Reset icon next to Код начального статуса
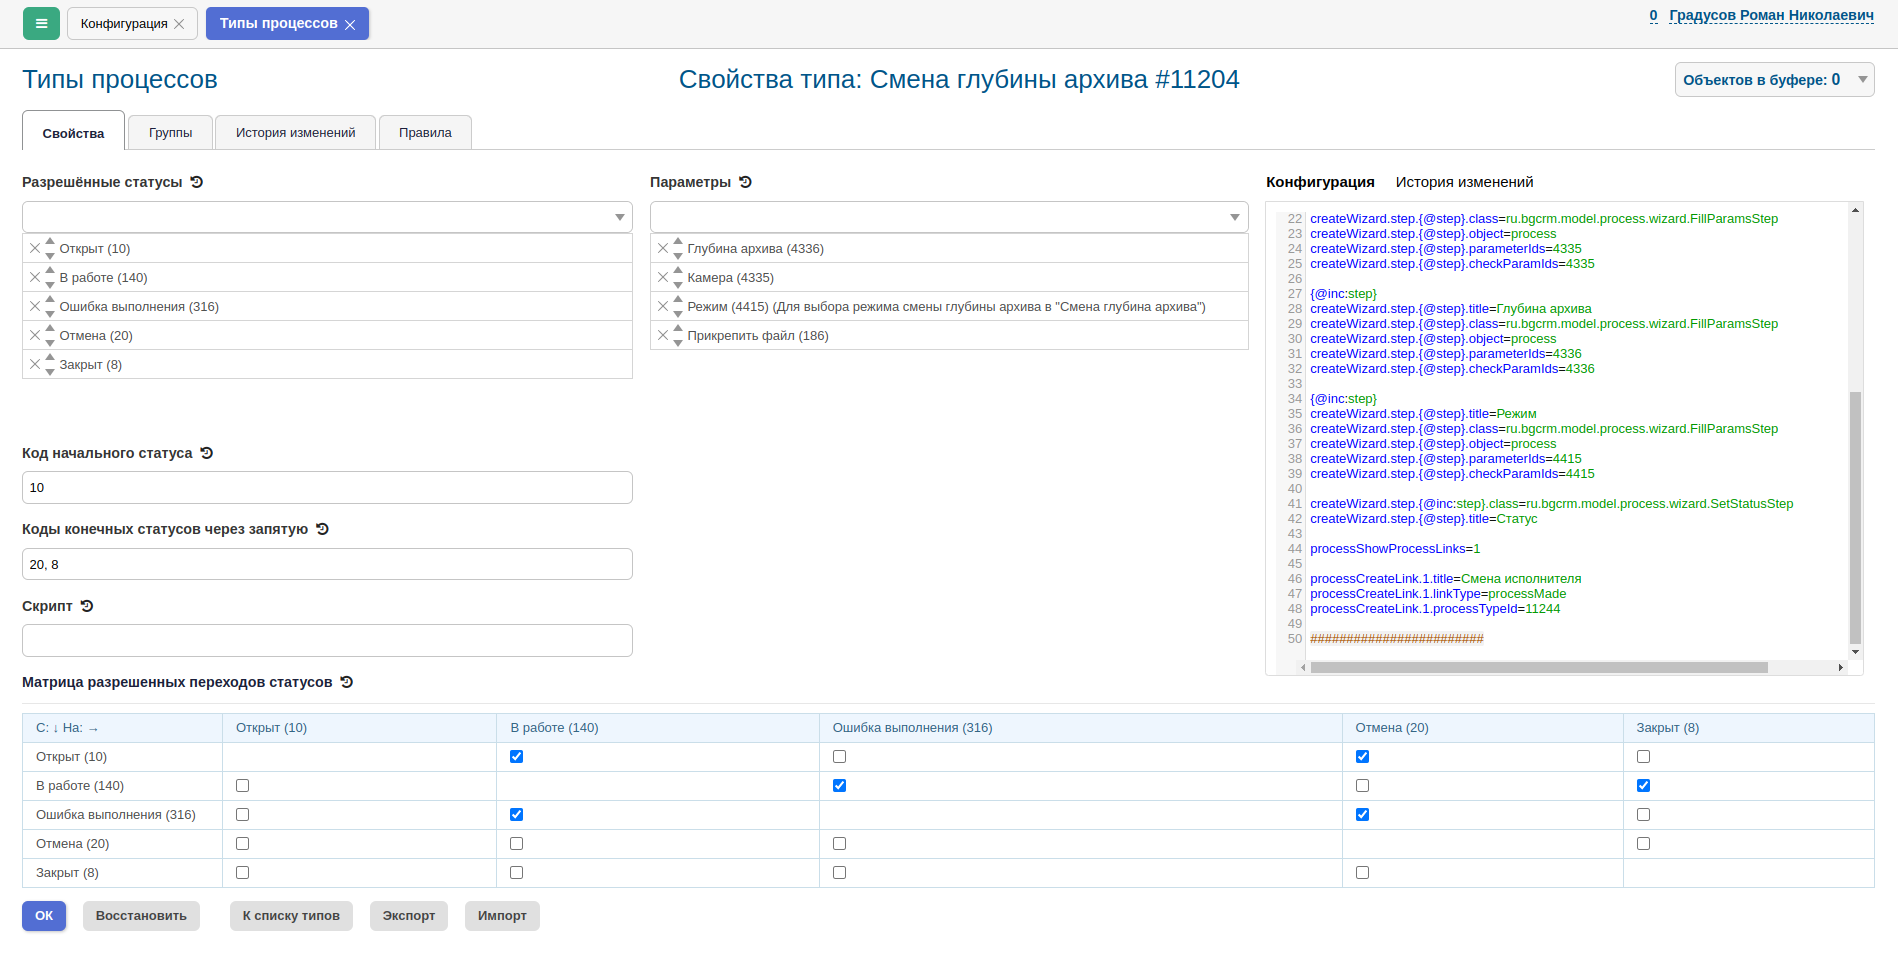Viewport: 1898px width, 958px height. [x=207, y=453]
